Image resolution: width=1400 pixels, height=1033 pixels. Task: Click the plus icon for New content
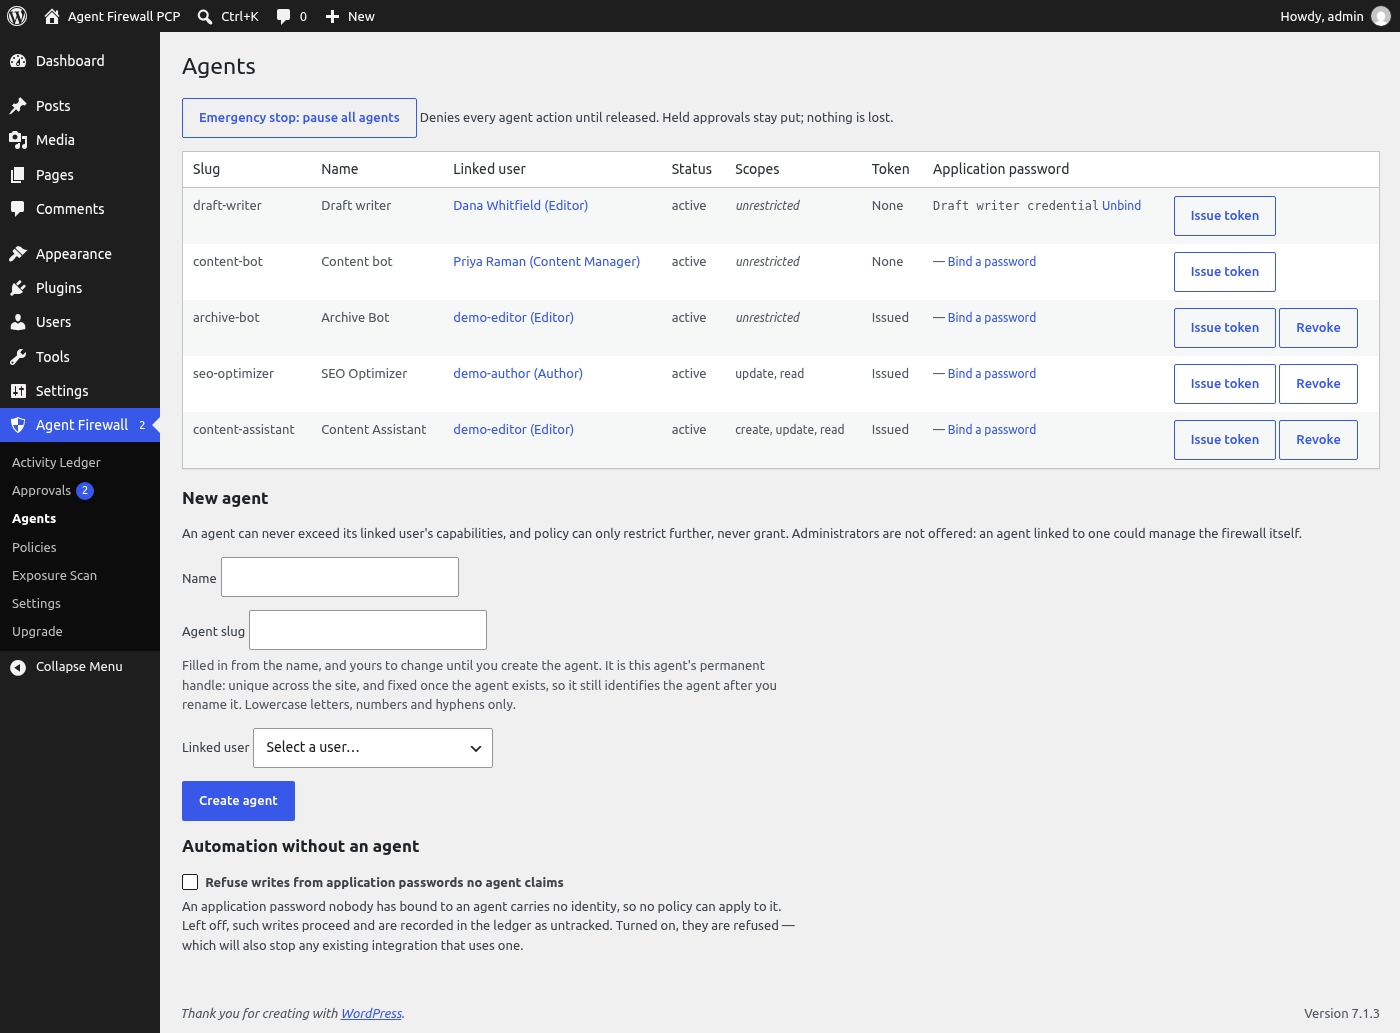pos(333,16)
